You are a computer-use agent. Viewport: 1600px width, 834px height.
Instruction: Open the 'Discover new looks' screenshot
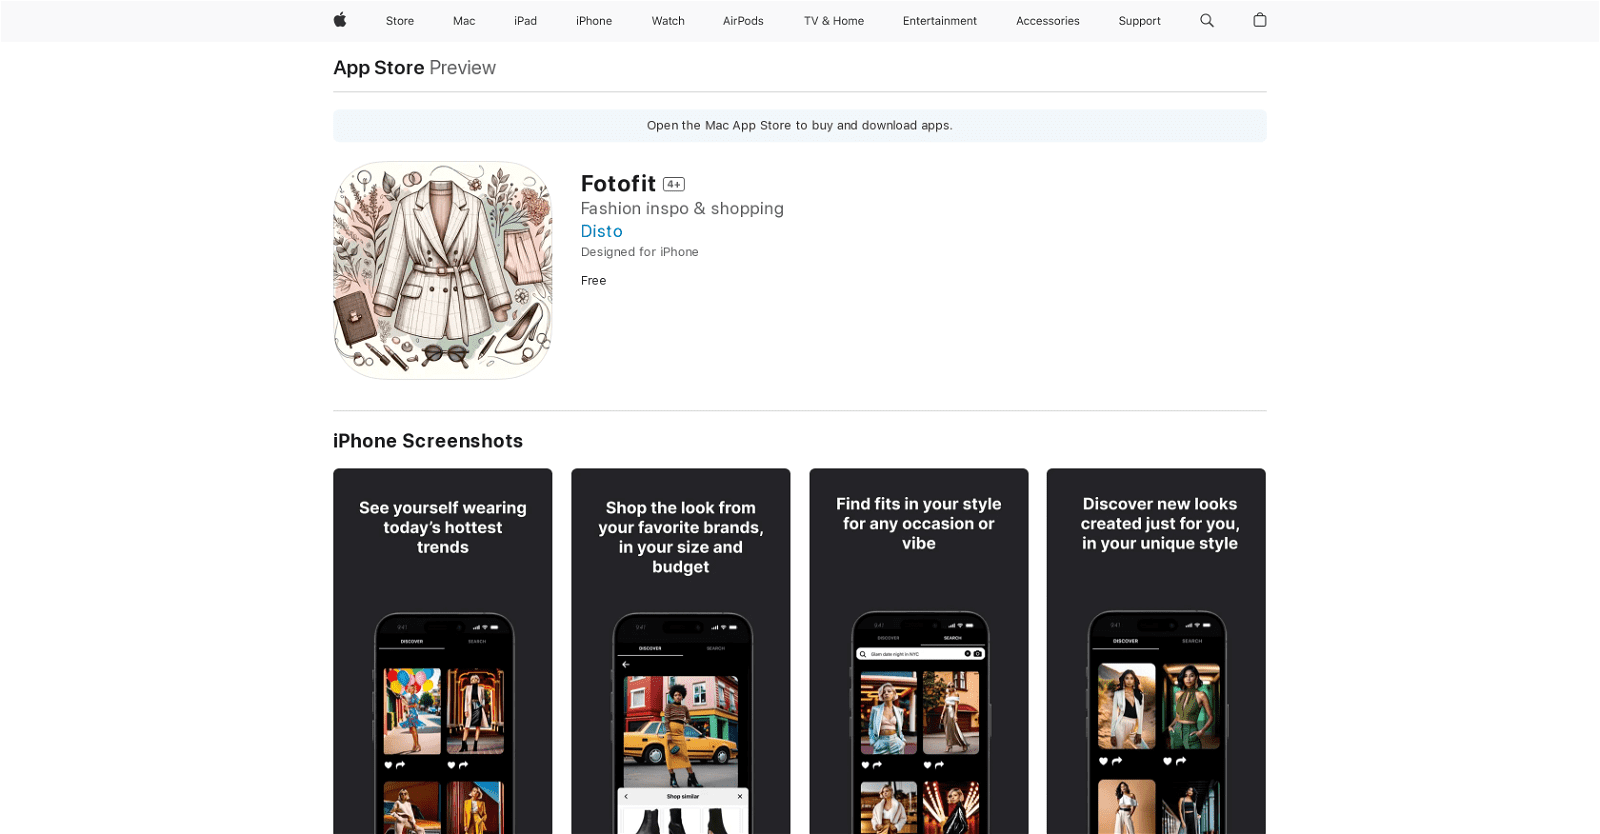[x=1157, y=650]
